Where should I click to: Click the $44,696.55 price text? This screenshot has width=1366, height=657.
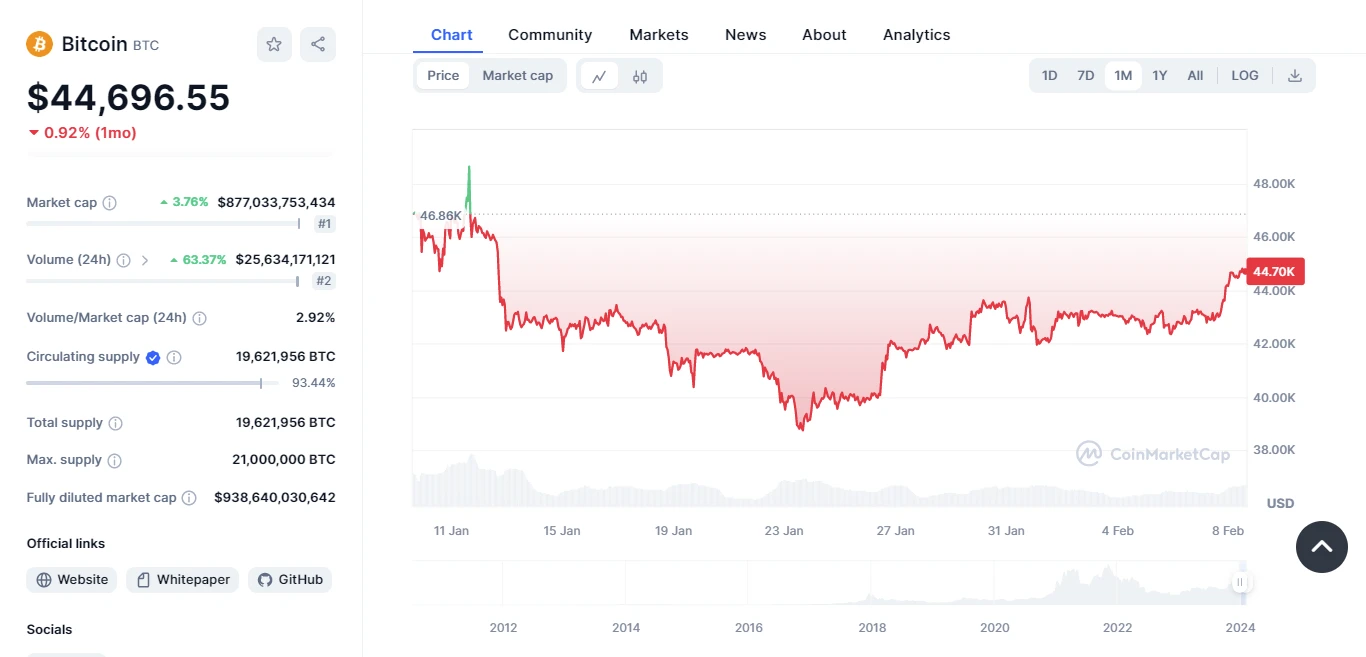tap(128, 97)
